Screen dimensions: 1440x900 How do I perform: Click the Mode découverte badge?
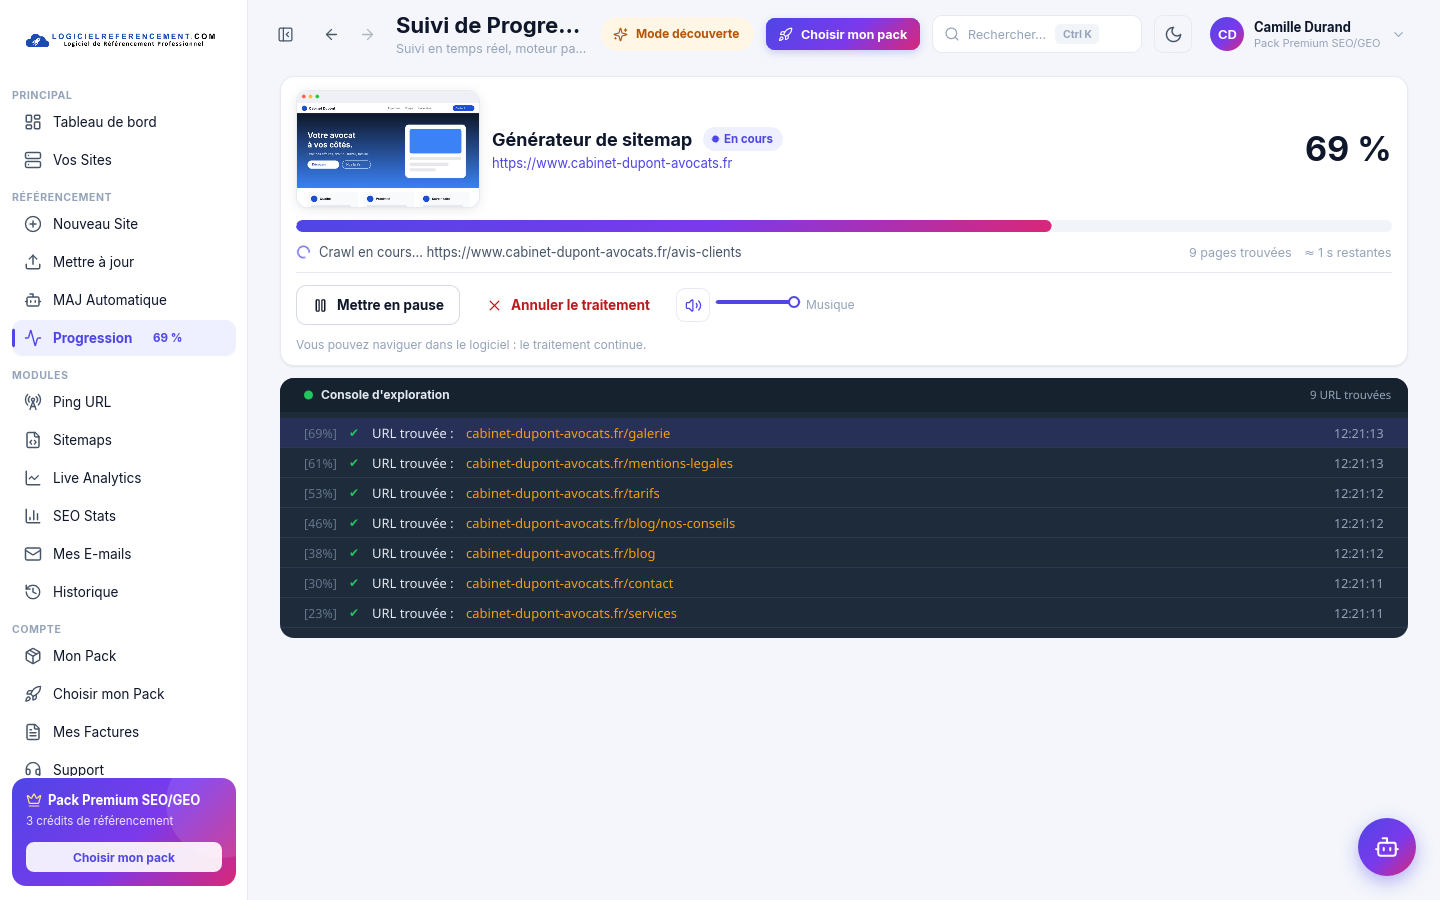(677, 34)
